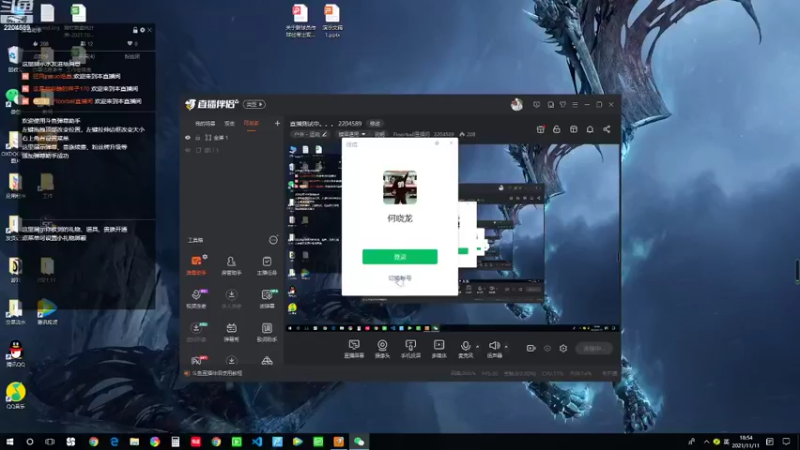800x450 pixels.
Task: Click the green 登录 button in WeChat dialog
Action: 399,257
